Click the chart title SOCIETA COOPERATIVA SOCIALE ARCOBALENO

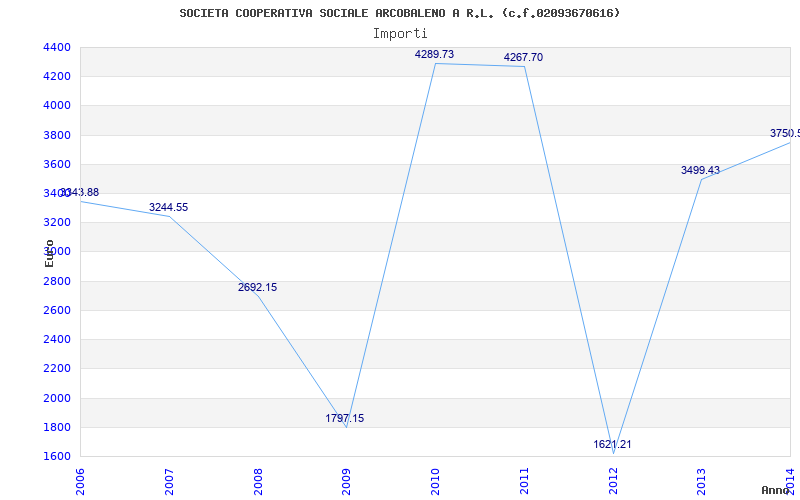pyautogui.click(x=400, y=13)
